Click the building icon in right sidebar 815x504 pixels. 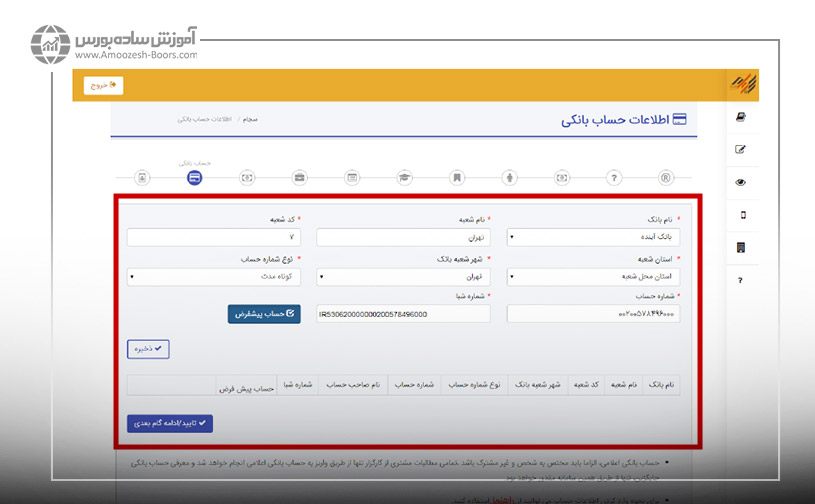tap(740, 248)
